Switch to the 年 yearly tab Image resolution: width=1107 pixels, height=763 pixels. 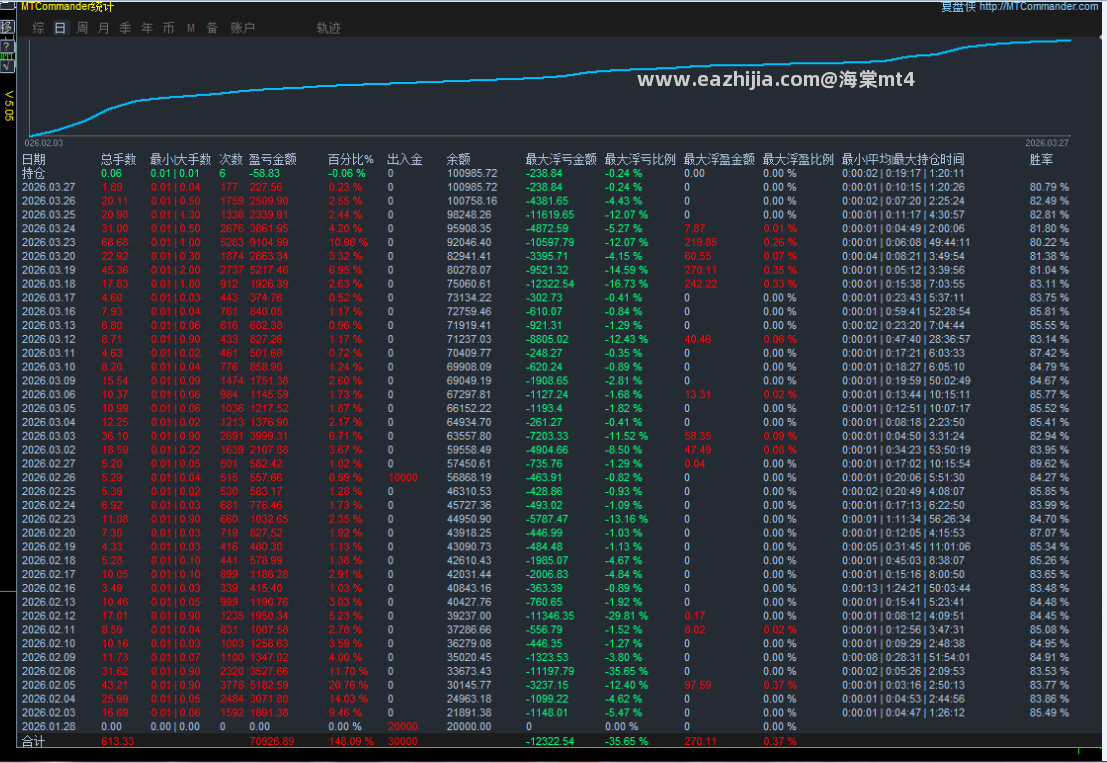tap(147, 28)
